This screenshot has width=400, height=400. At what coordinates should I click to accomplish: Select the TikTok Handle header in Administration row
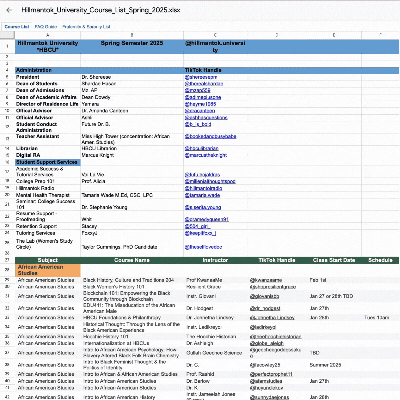(x=215, y=70)
